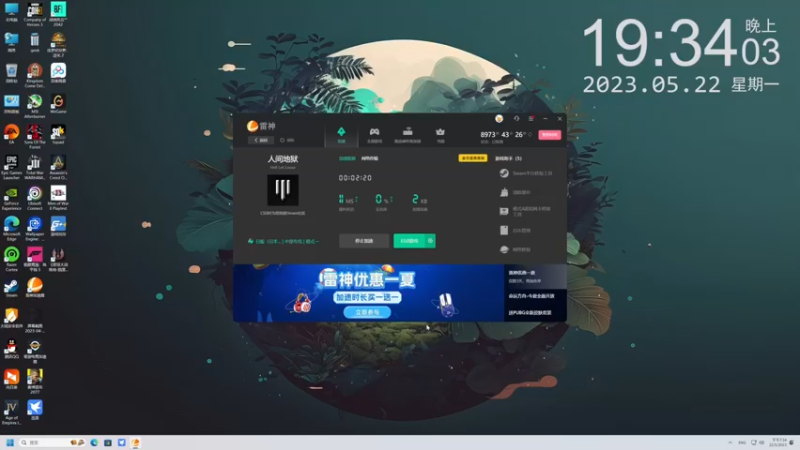Open the Company of Heroes 3 desktop icon
Image resolution: width=800 pixels, height=450 pixels.
click(x=35, y=14)
